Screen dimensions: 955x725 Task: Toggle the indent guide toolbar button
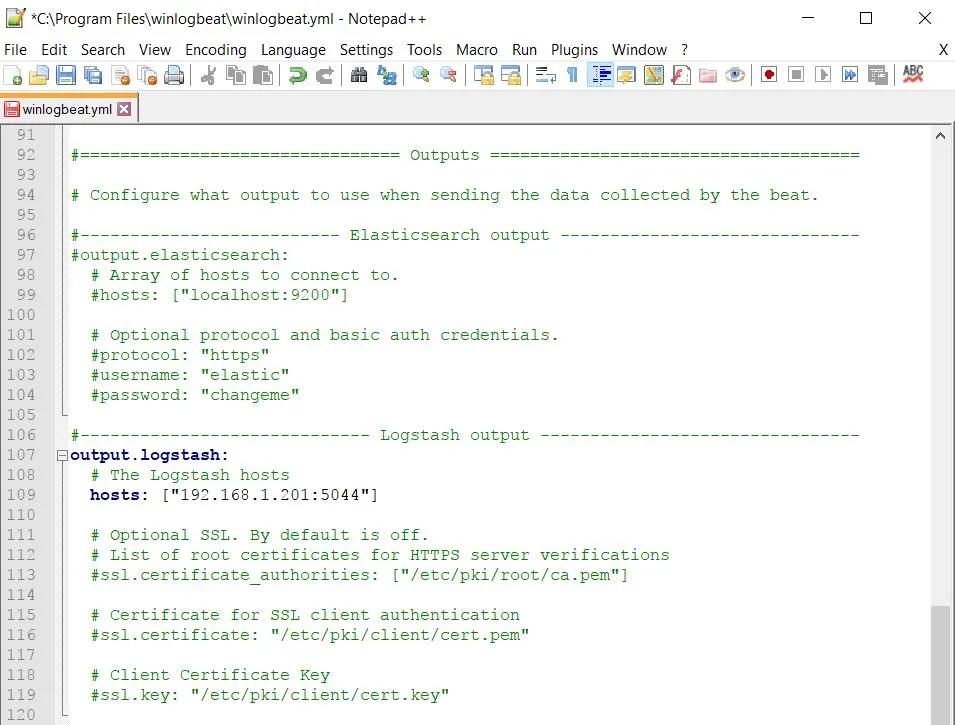click(x=600, y=75)
